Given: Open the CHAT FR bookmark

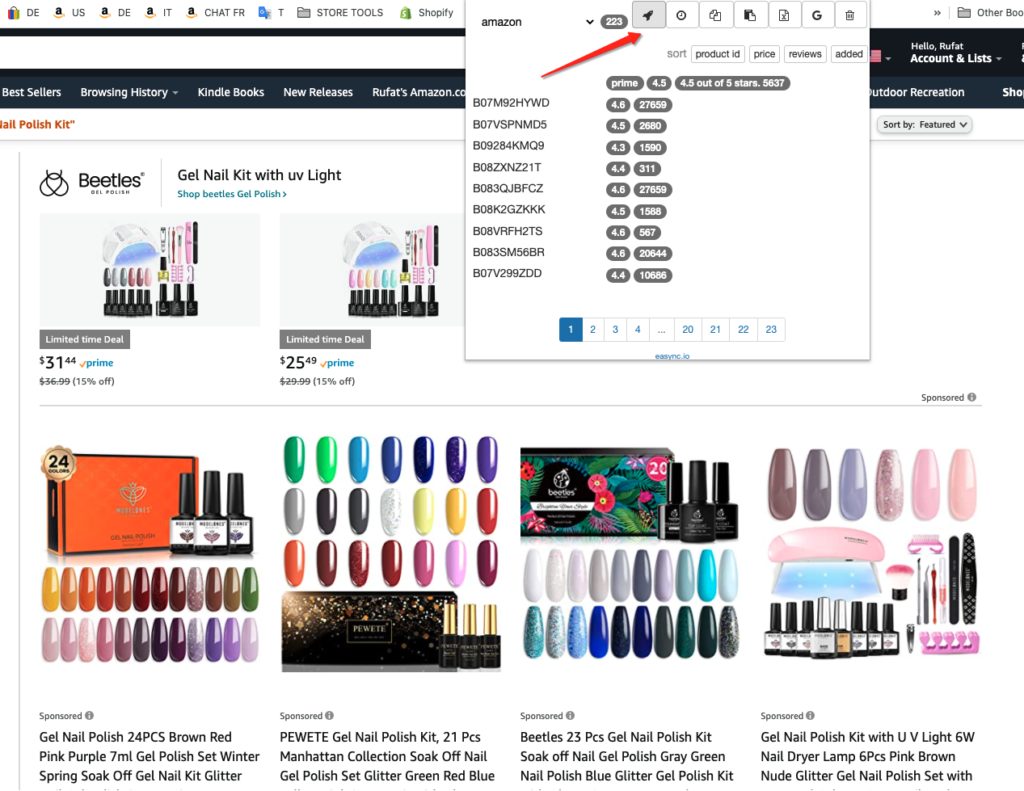Looking at the screenshot, I should [215, 12].
